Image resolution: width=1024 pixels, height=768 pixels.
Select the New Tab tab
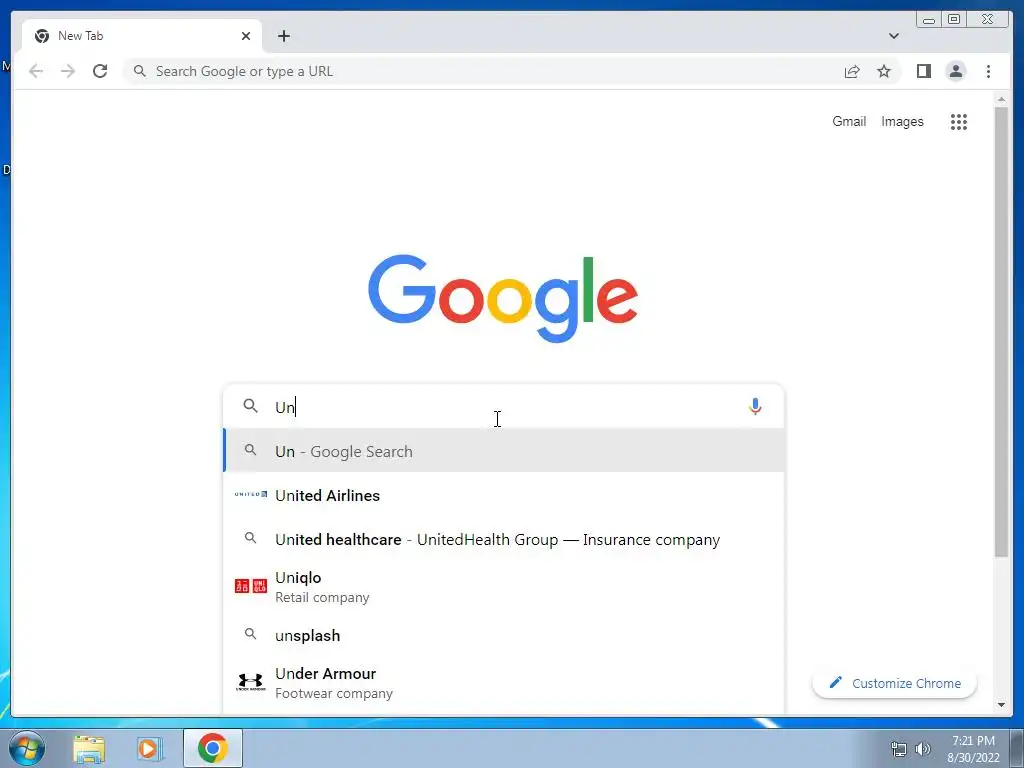point(140,36)
